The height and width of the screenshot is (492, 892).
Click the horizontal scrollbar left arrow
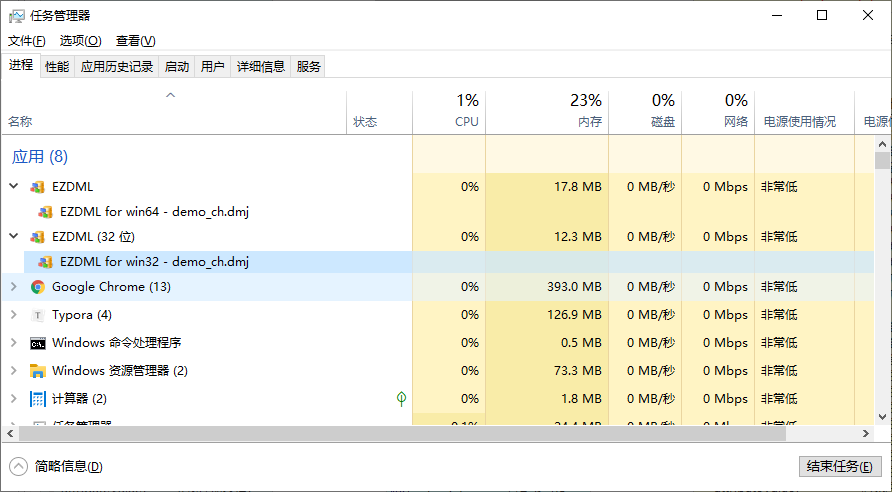[x=10, y=433]
